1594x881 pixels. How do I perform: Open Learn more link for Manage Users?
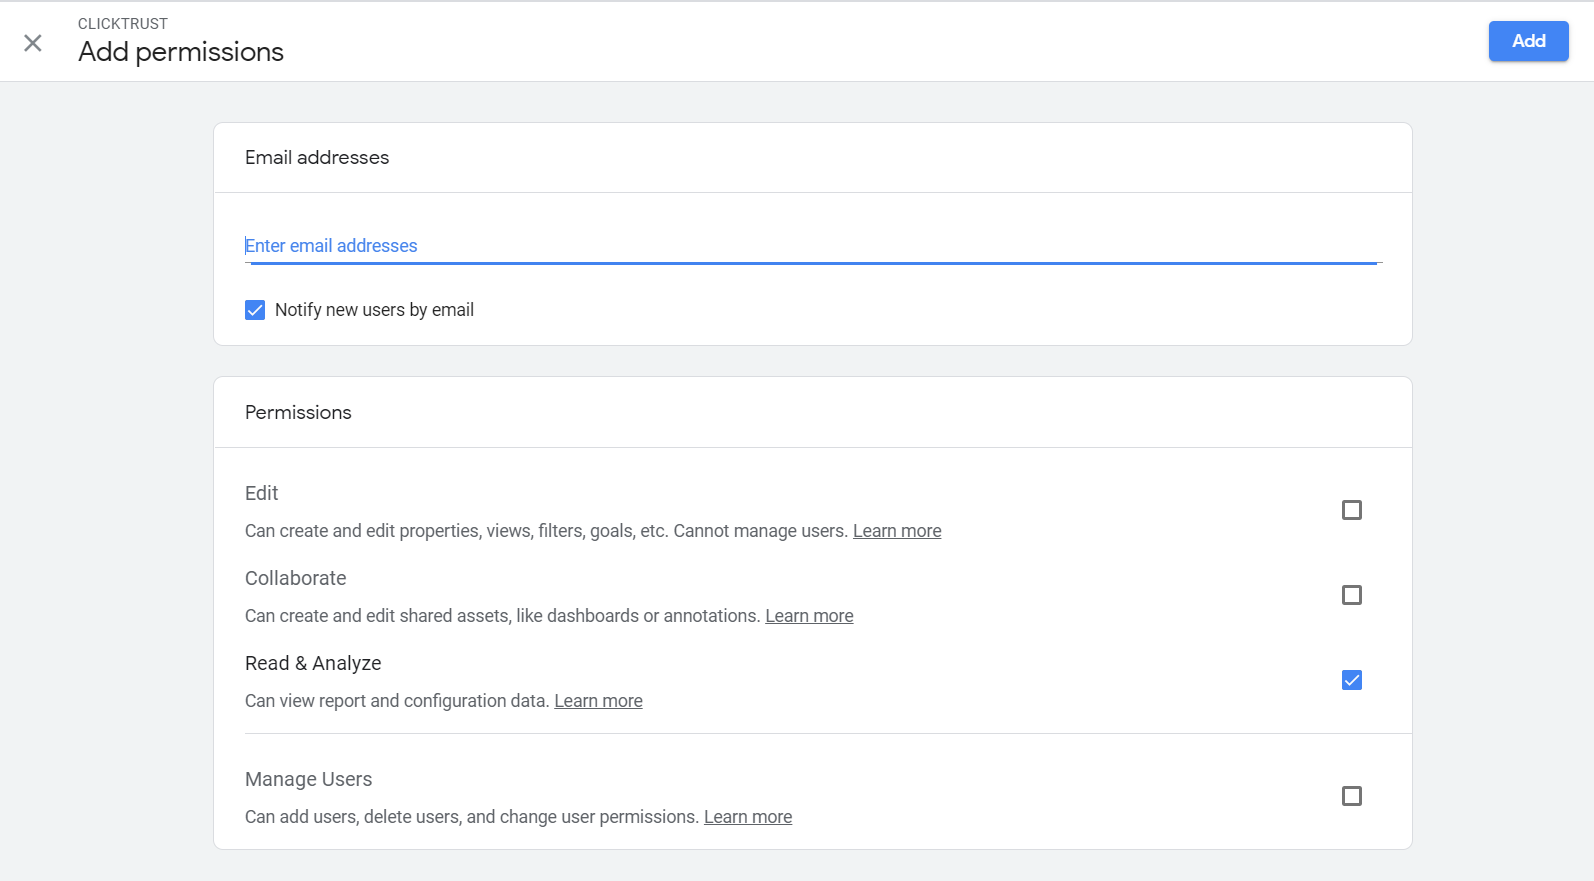tap(747, 817)
